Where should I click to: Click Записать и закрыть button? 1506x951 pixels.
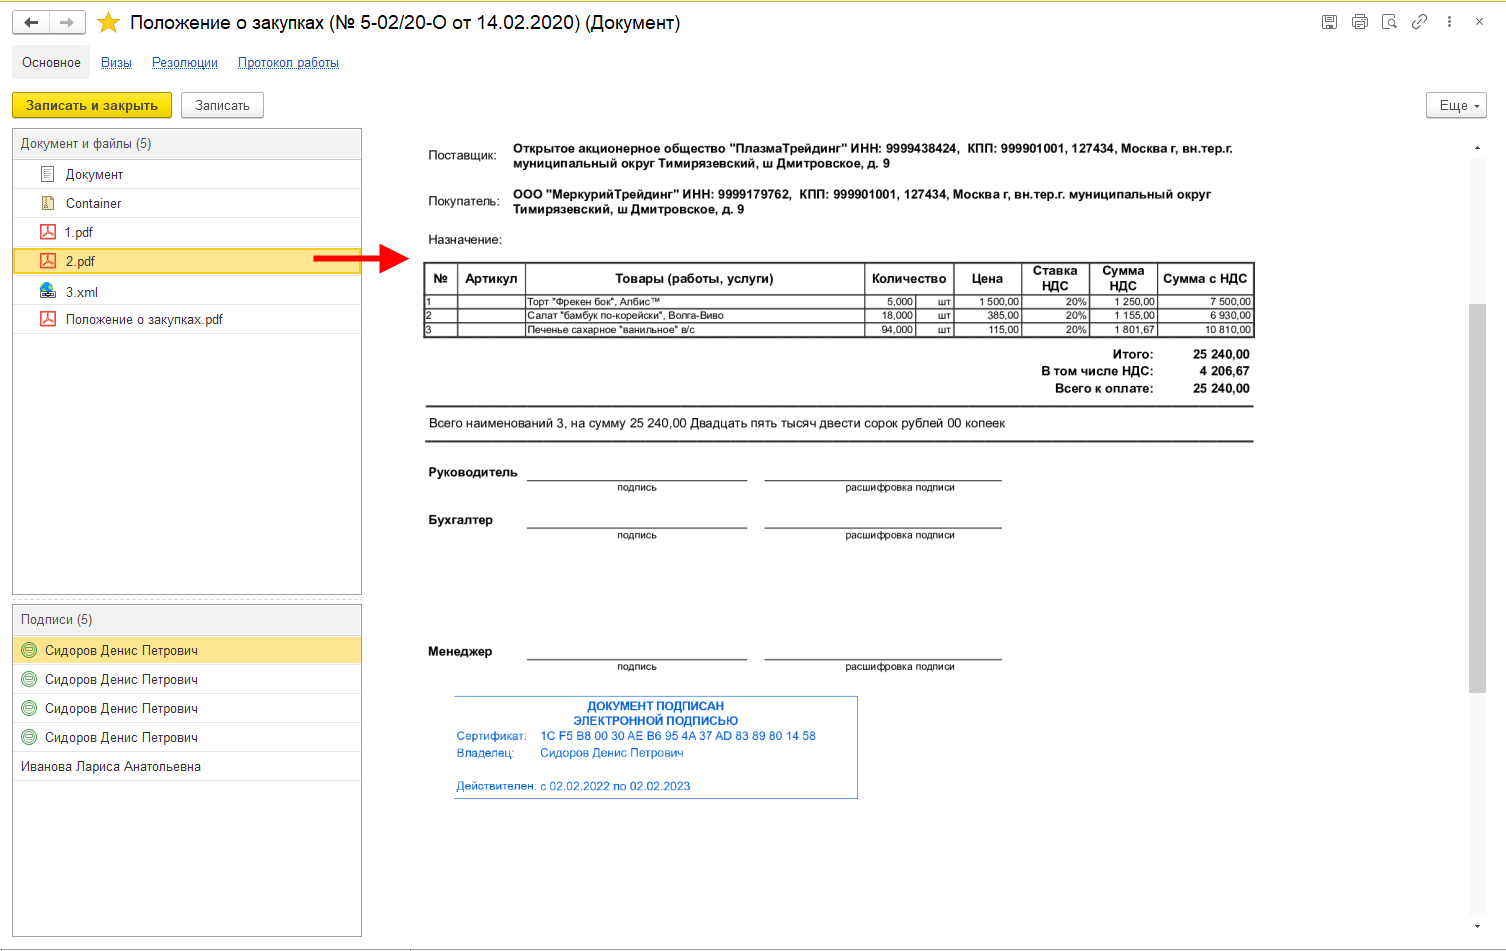pos(92,105)
